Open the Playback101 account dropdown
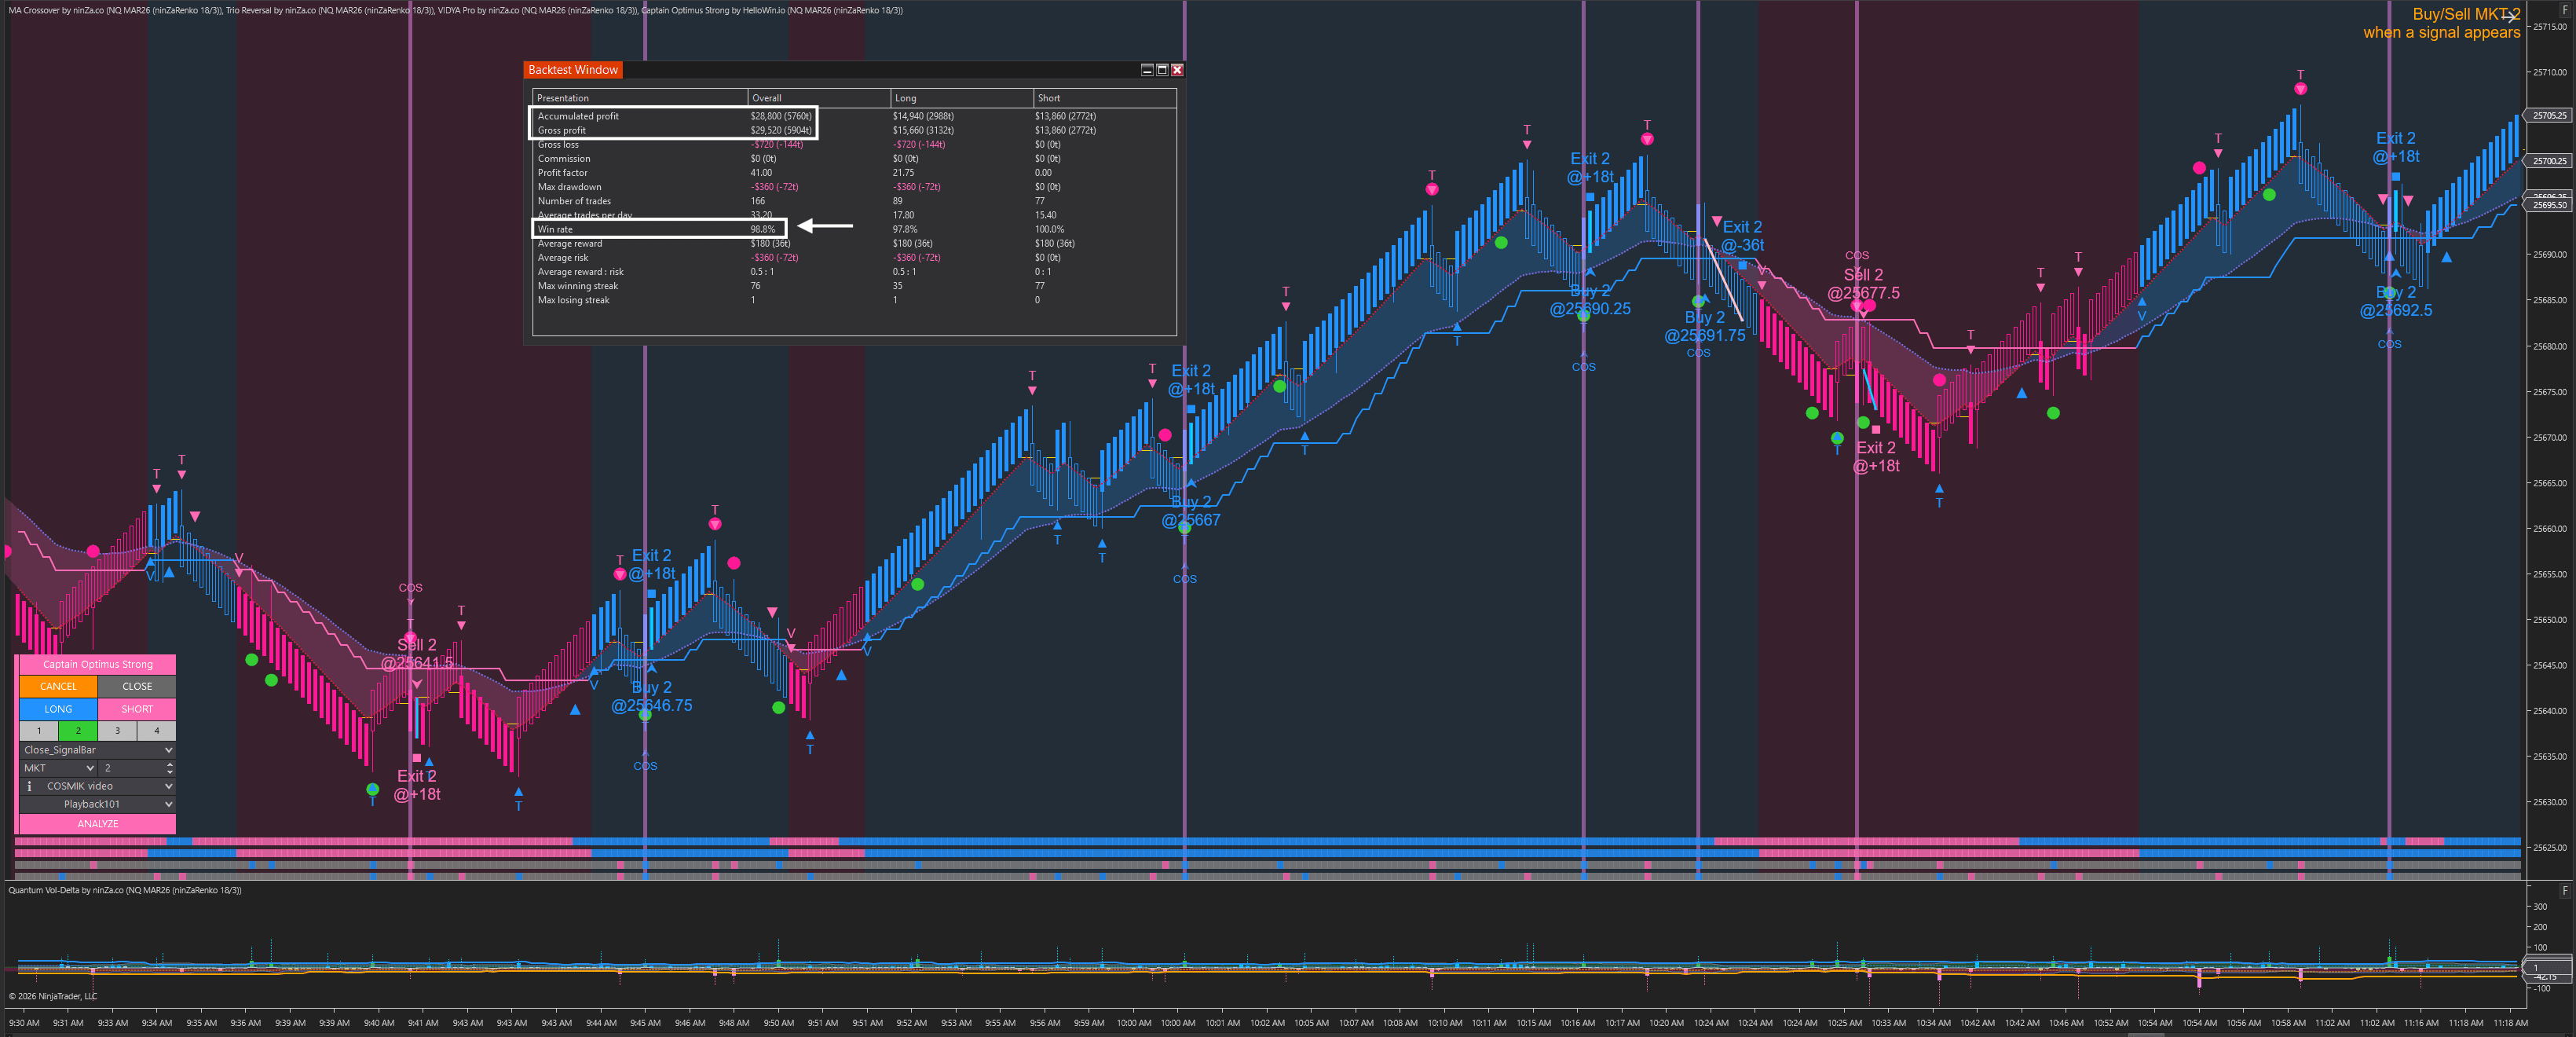Viewport: 2576px width, 1037px height. click(98, 804)
